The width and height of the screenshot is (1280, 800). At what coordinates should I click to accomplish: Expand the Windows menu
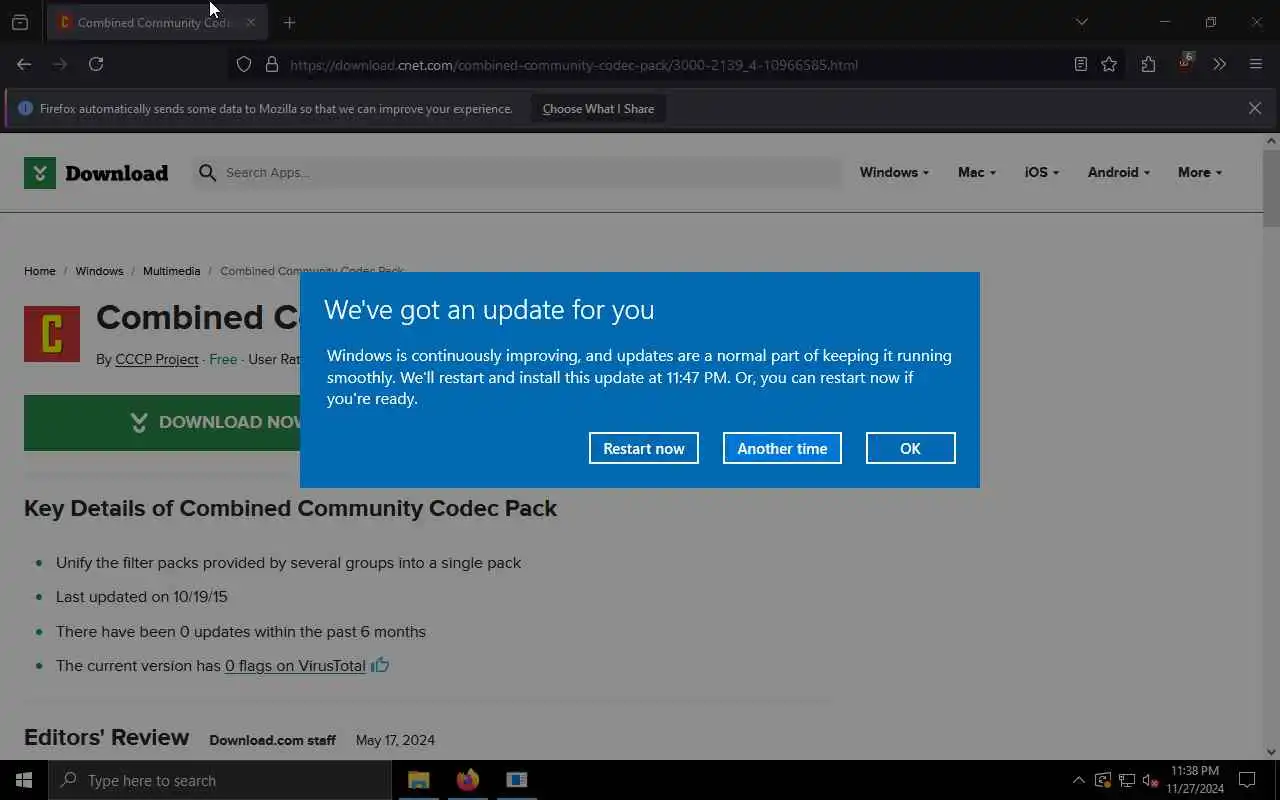tap(894, 172)
